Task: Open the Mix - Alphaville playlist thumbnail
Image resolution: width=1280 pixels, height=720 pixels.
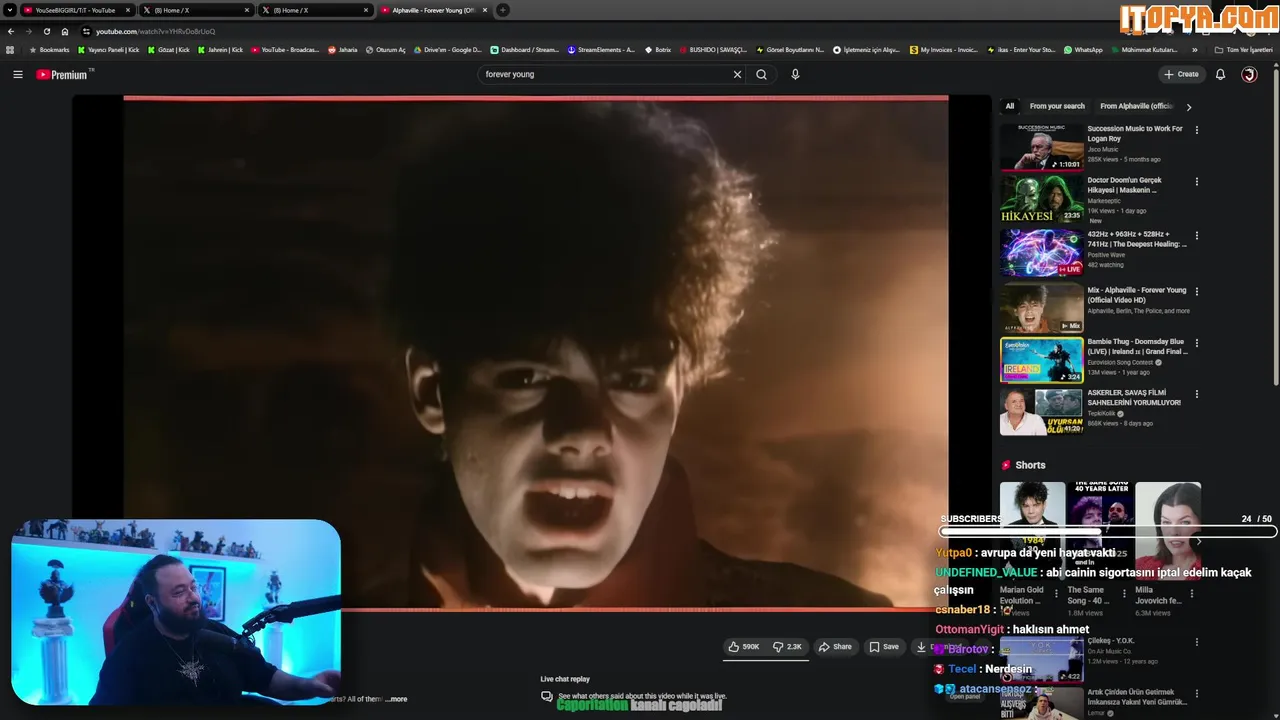Action: 1042,308
